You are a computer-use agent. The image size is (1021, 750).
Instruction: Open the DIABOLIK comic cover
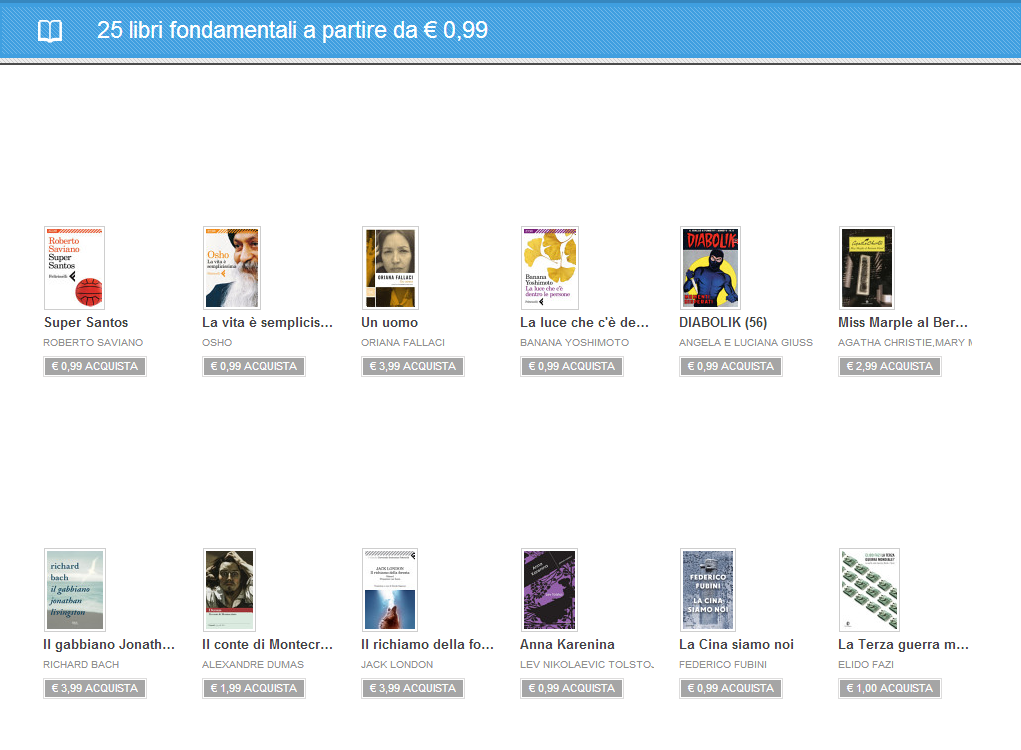coord(710,268)
